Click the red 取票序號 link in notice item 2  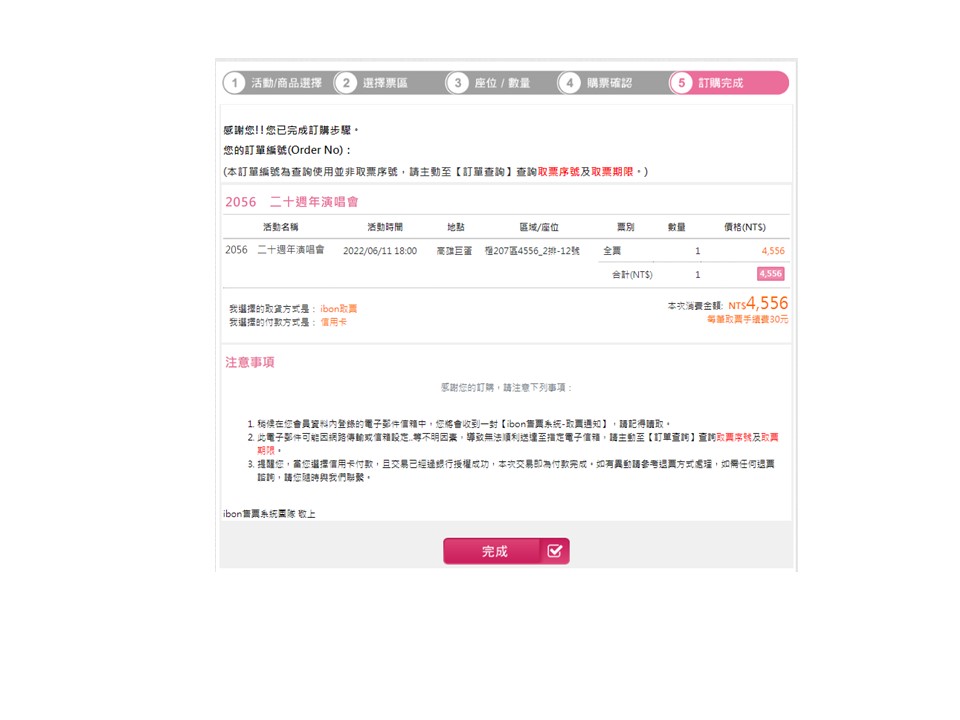tap(733, 437)
